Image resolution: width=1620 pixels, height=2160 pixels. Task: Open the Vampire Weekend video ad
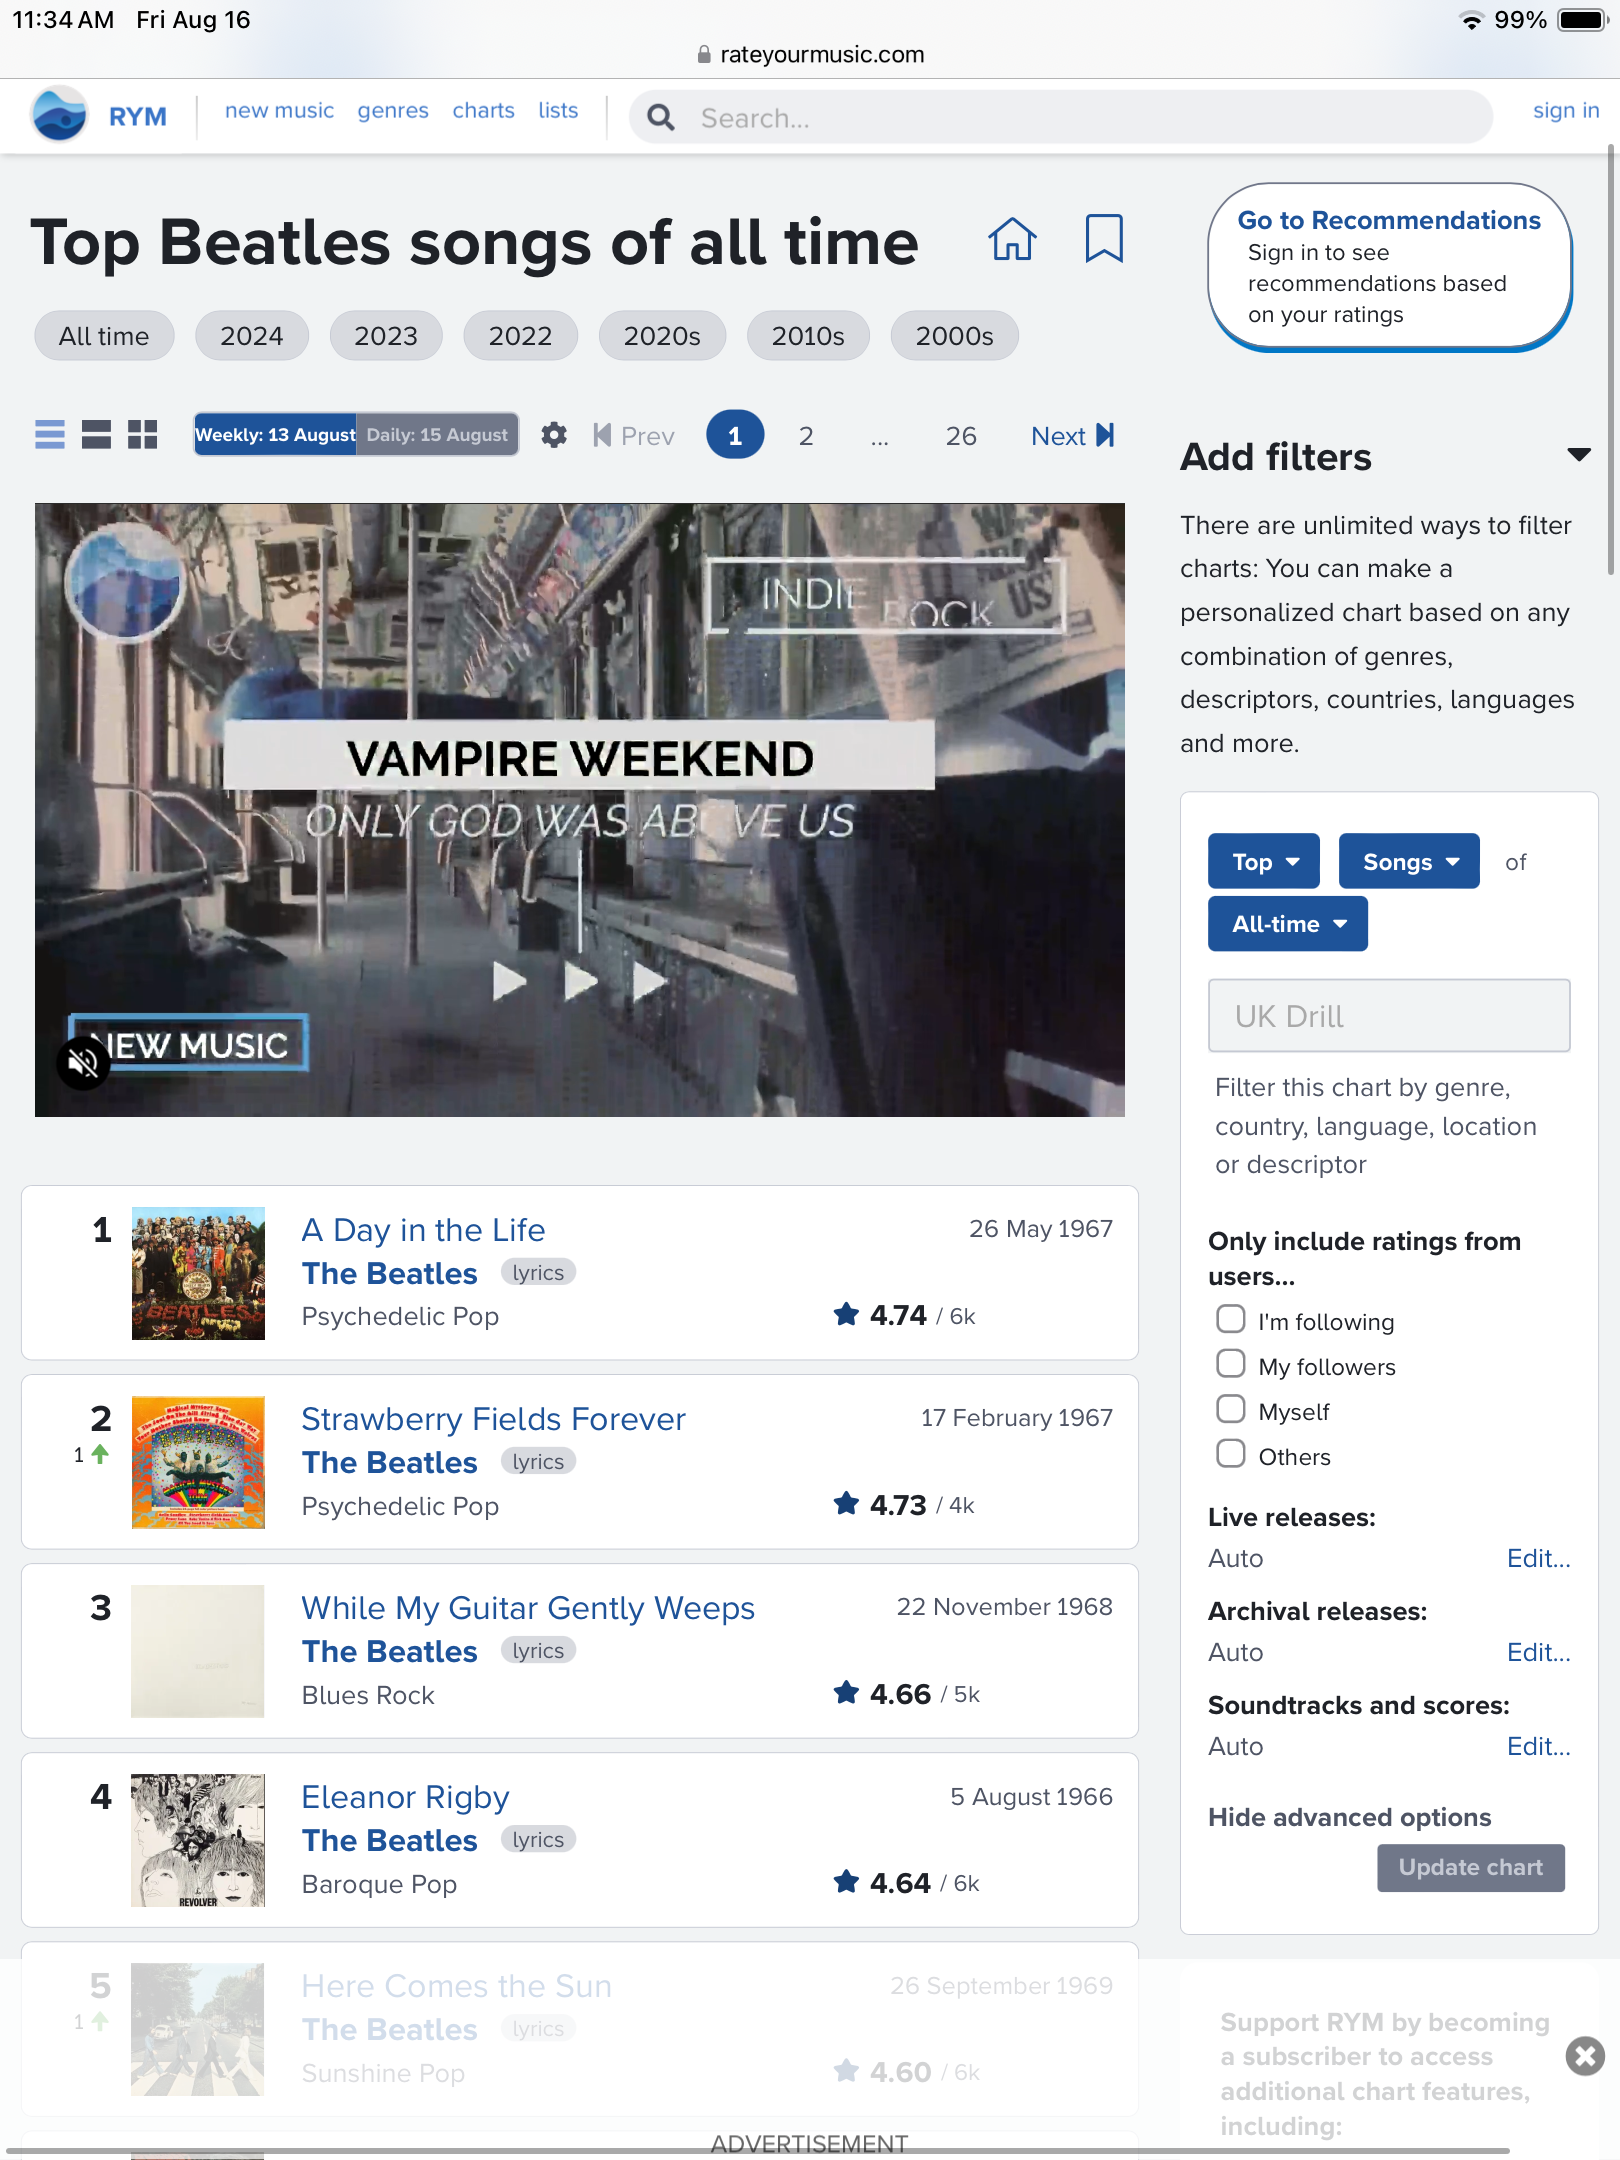[580, 810]
